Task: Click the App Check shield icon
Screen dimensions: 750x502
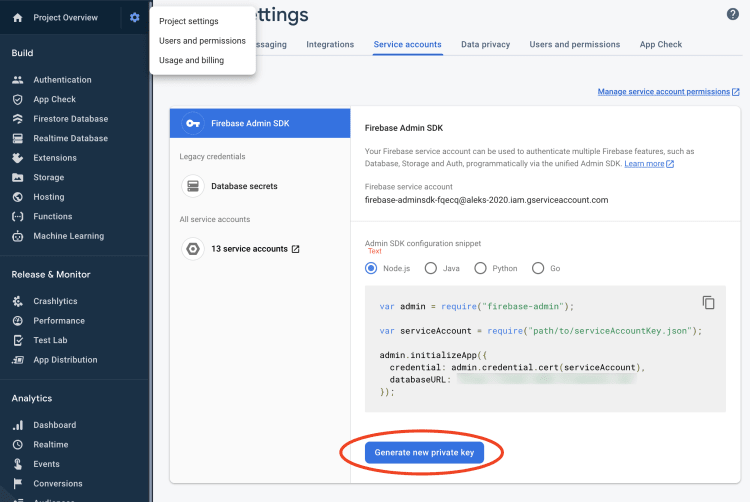Action: [x=18, y=99]
